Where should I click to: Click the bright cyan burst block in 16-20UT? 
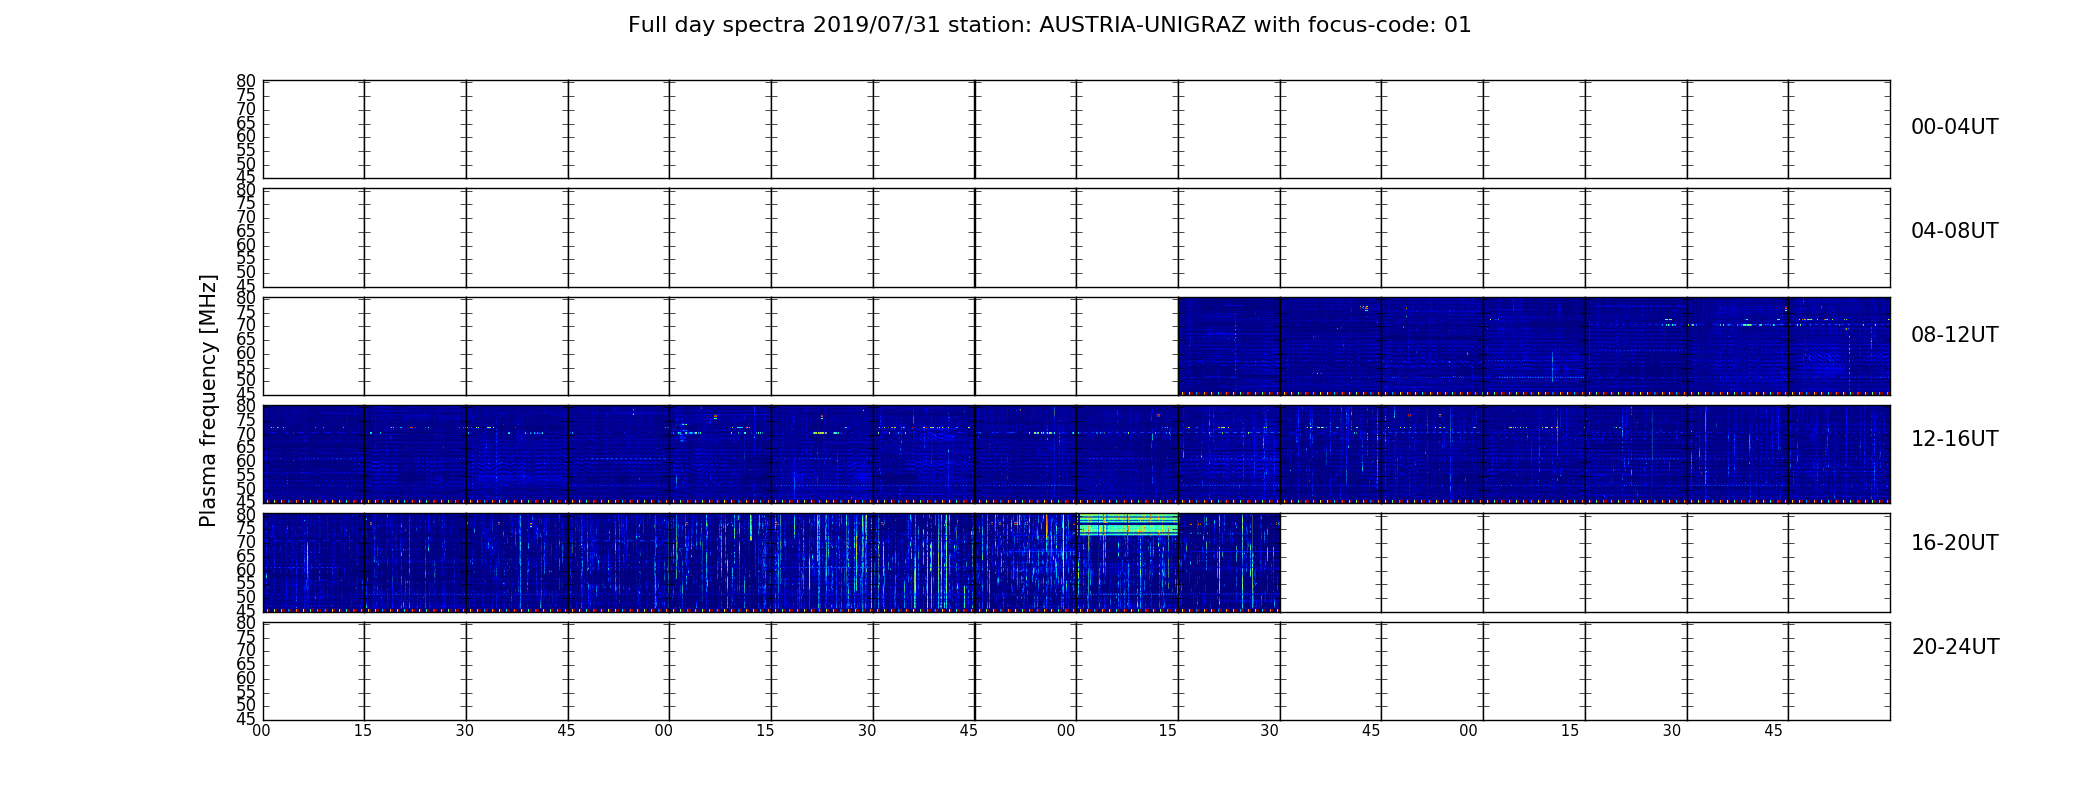[1128, 525]
